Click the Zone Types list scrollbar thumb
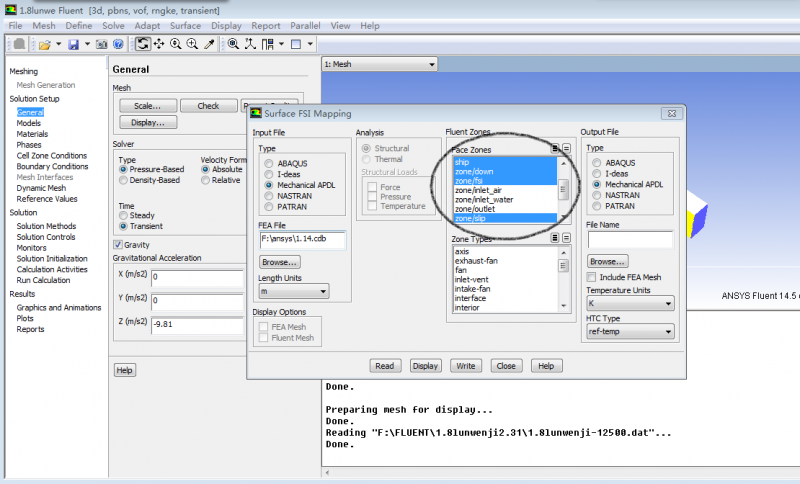 point(563,266)
